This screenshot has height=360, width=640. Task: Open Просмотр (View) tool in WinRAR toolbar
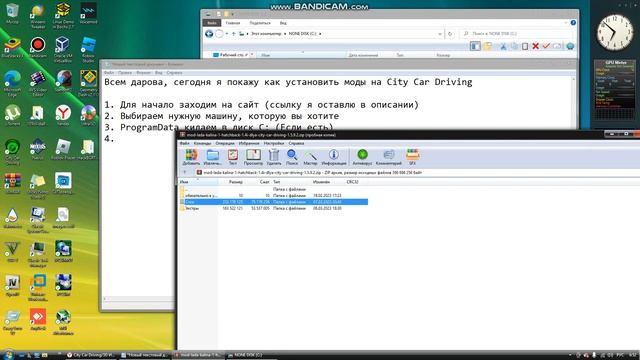pos(253,157)
